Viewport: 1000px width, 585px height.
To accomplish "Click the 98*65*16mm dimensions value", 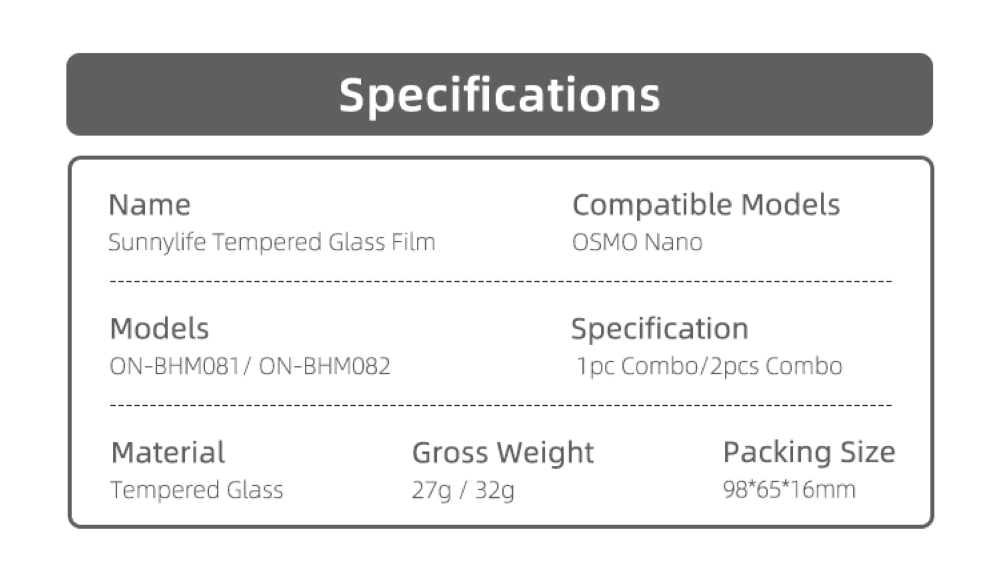I will point(788,491).
